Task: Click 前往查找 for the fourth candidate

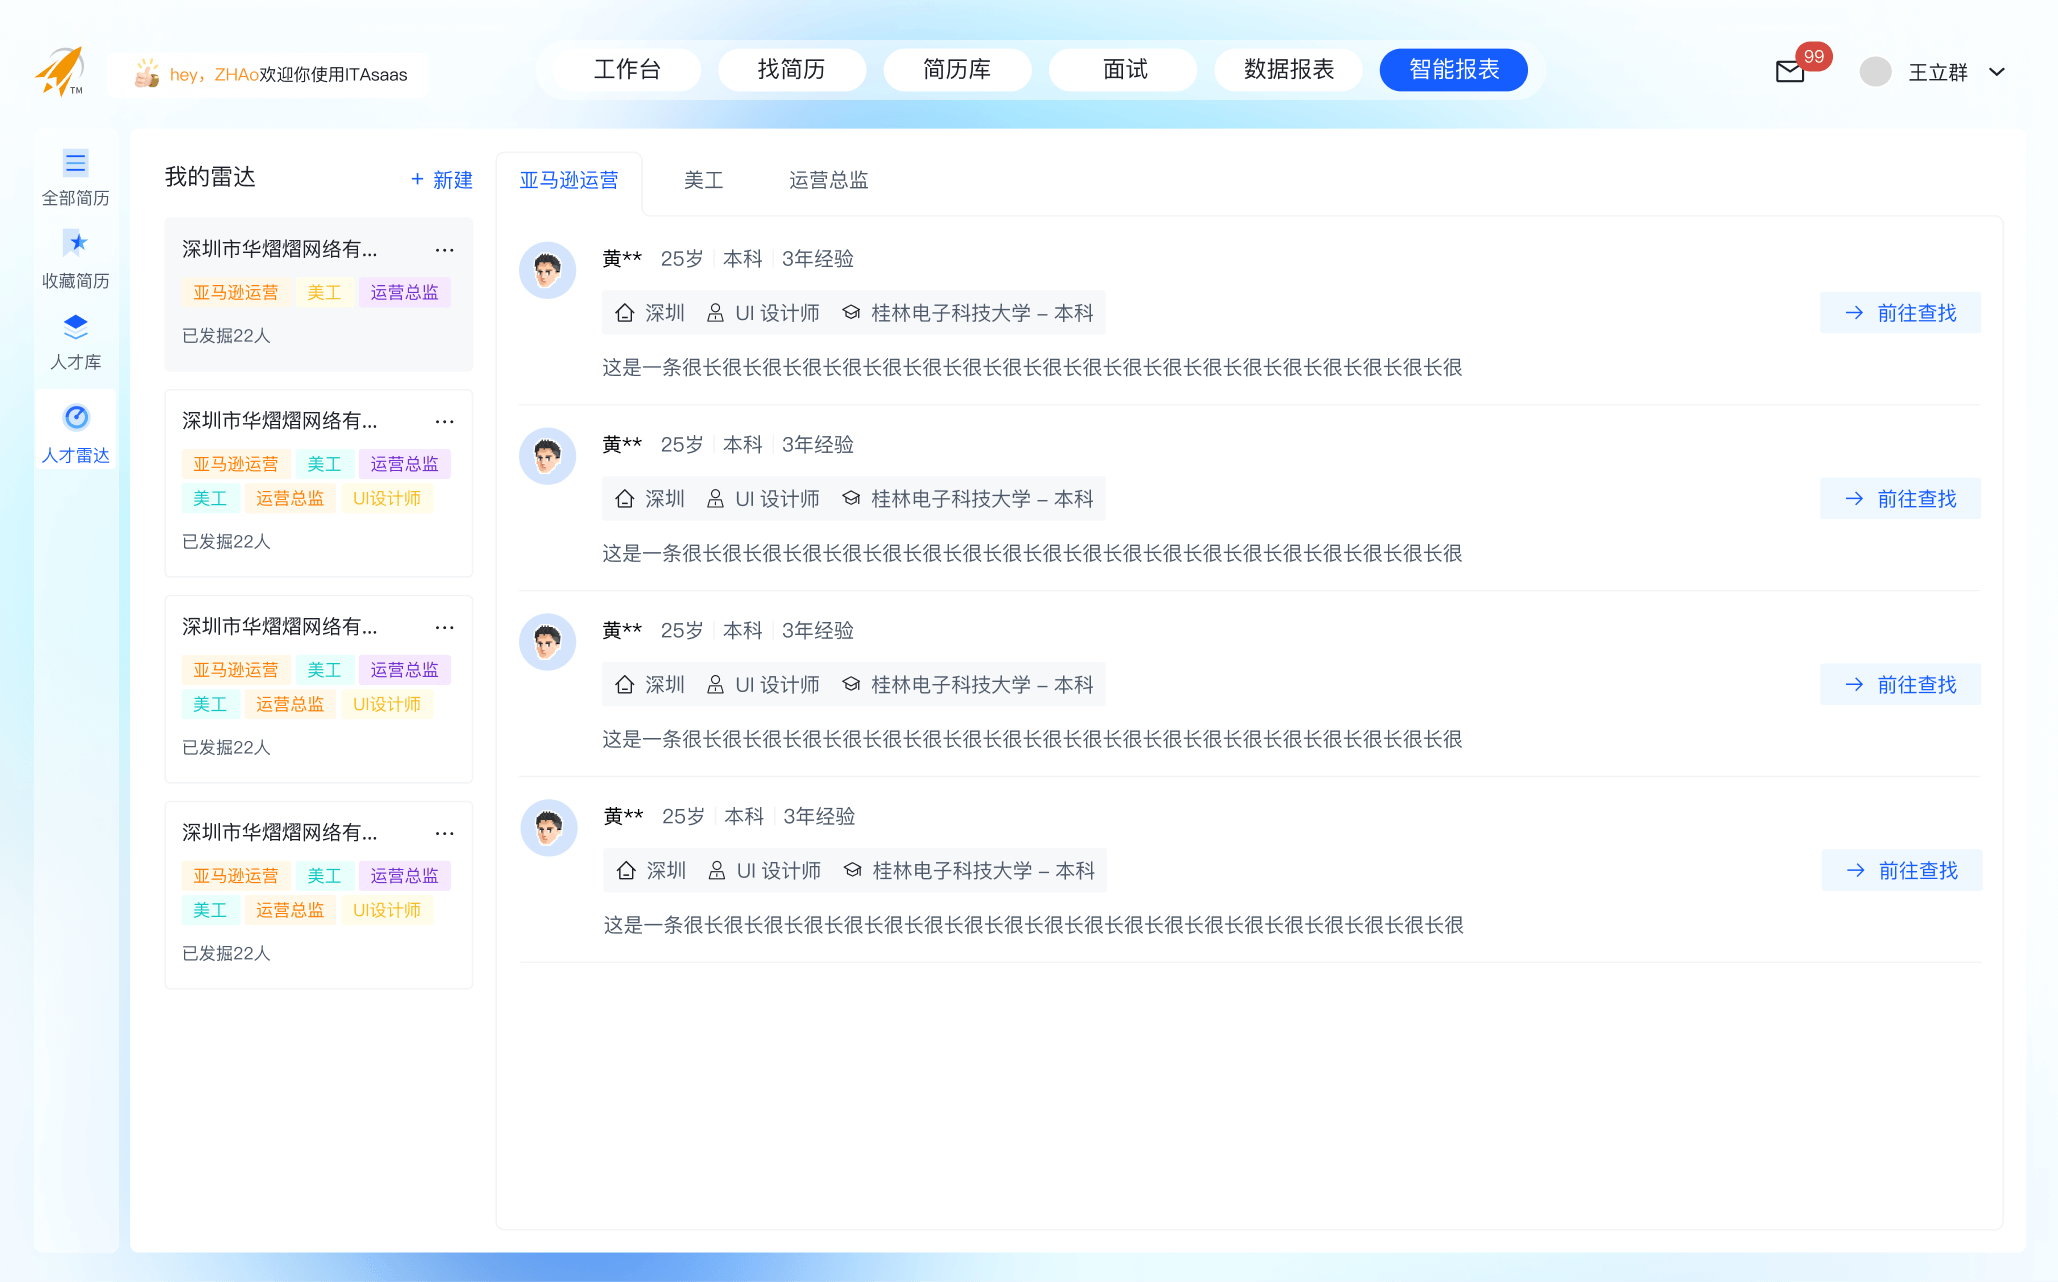Action: (1901, 871)
